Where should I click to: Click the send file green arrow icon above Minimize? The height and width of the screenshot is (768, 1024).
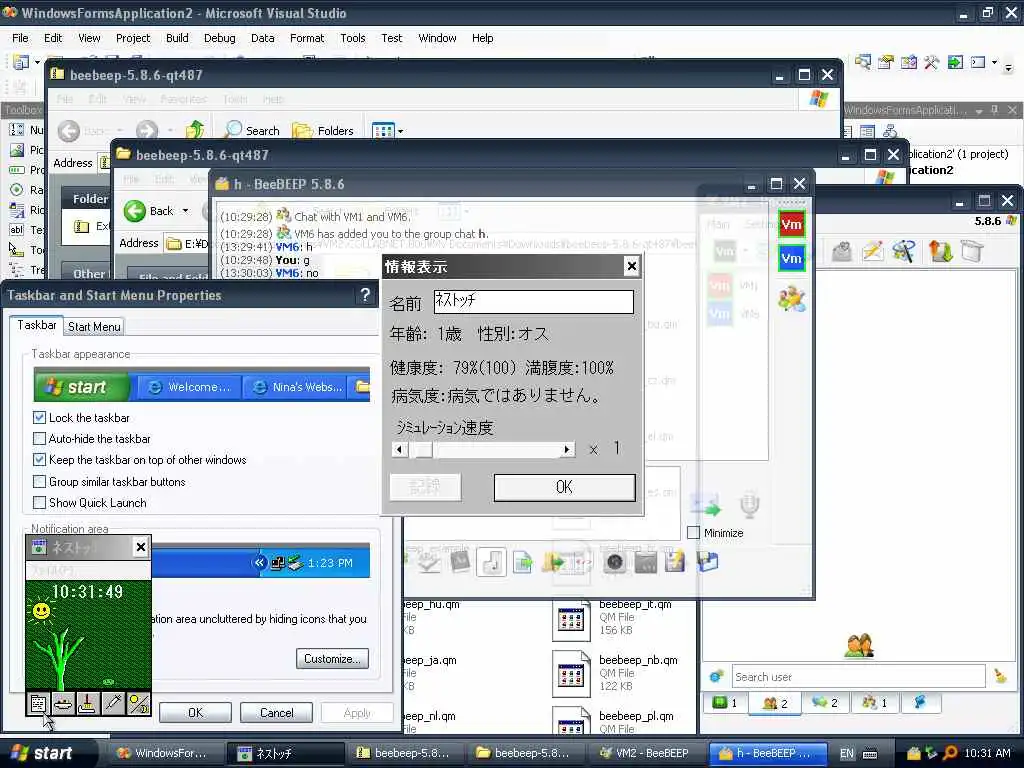(x=705, y=505)
